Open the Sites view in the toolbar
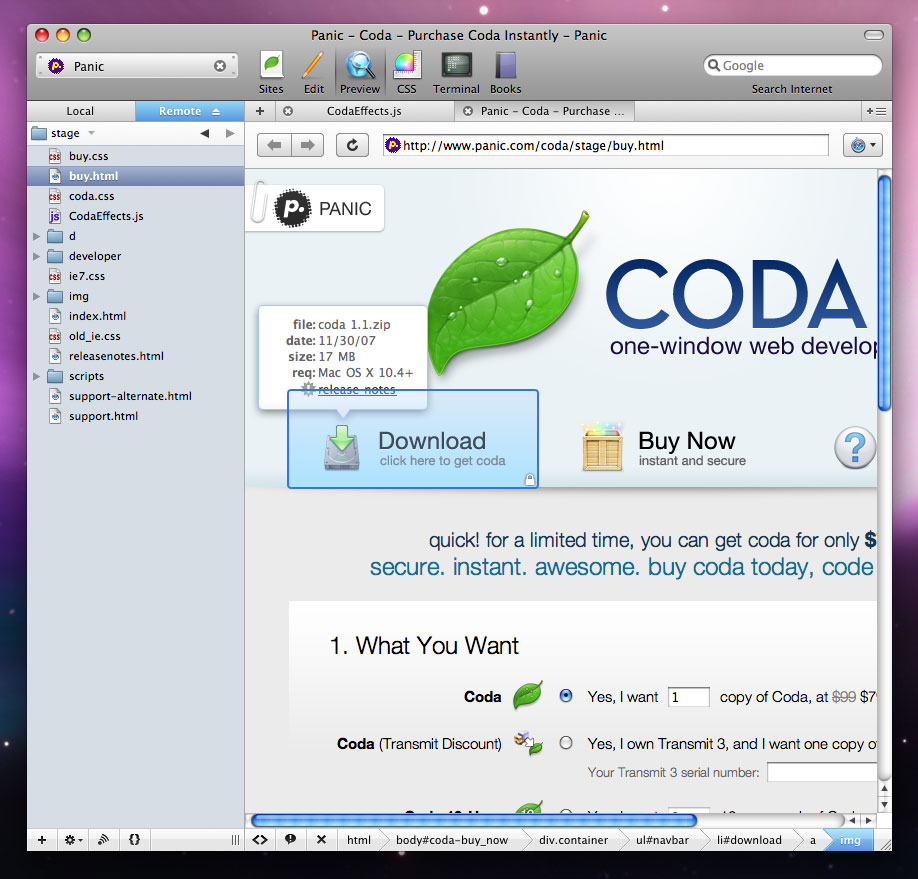The width and height of the screenshot is (918, 879). [x=271, y=65]
